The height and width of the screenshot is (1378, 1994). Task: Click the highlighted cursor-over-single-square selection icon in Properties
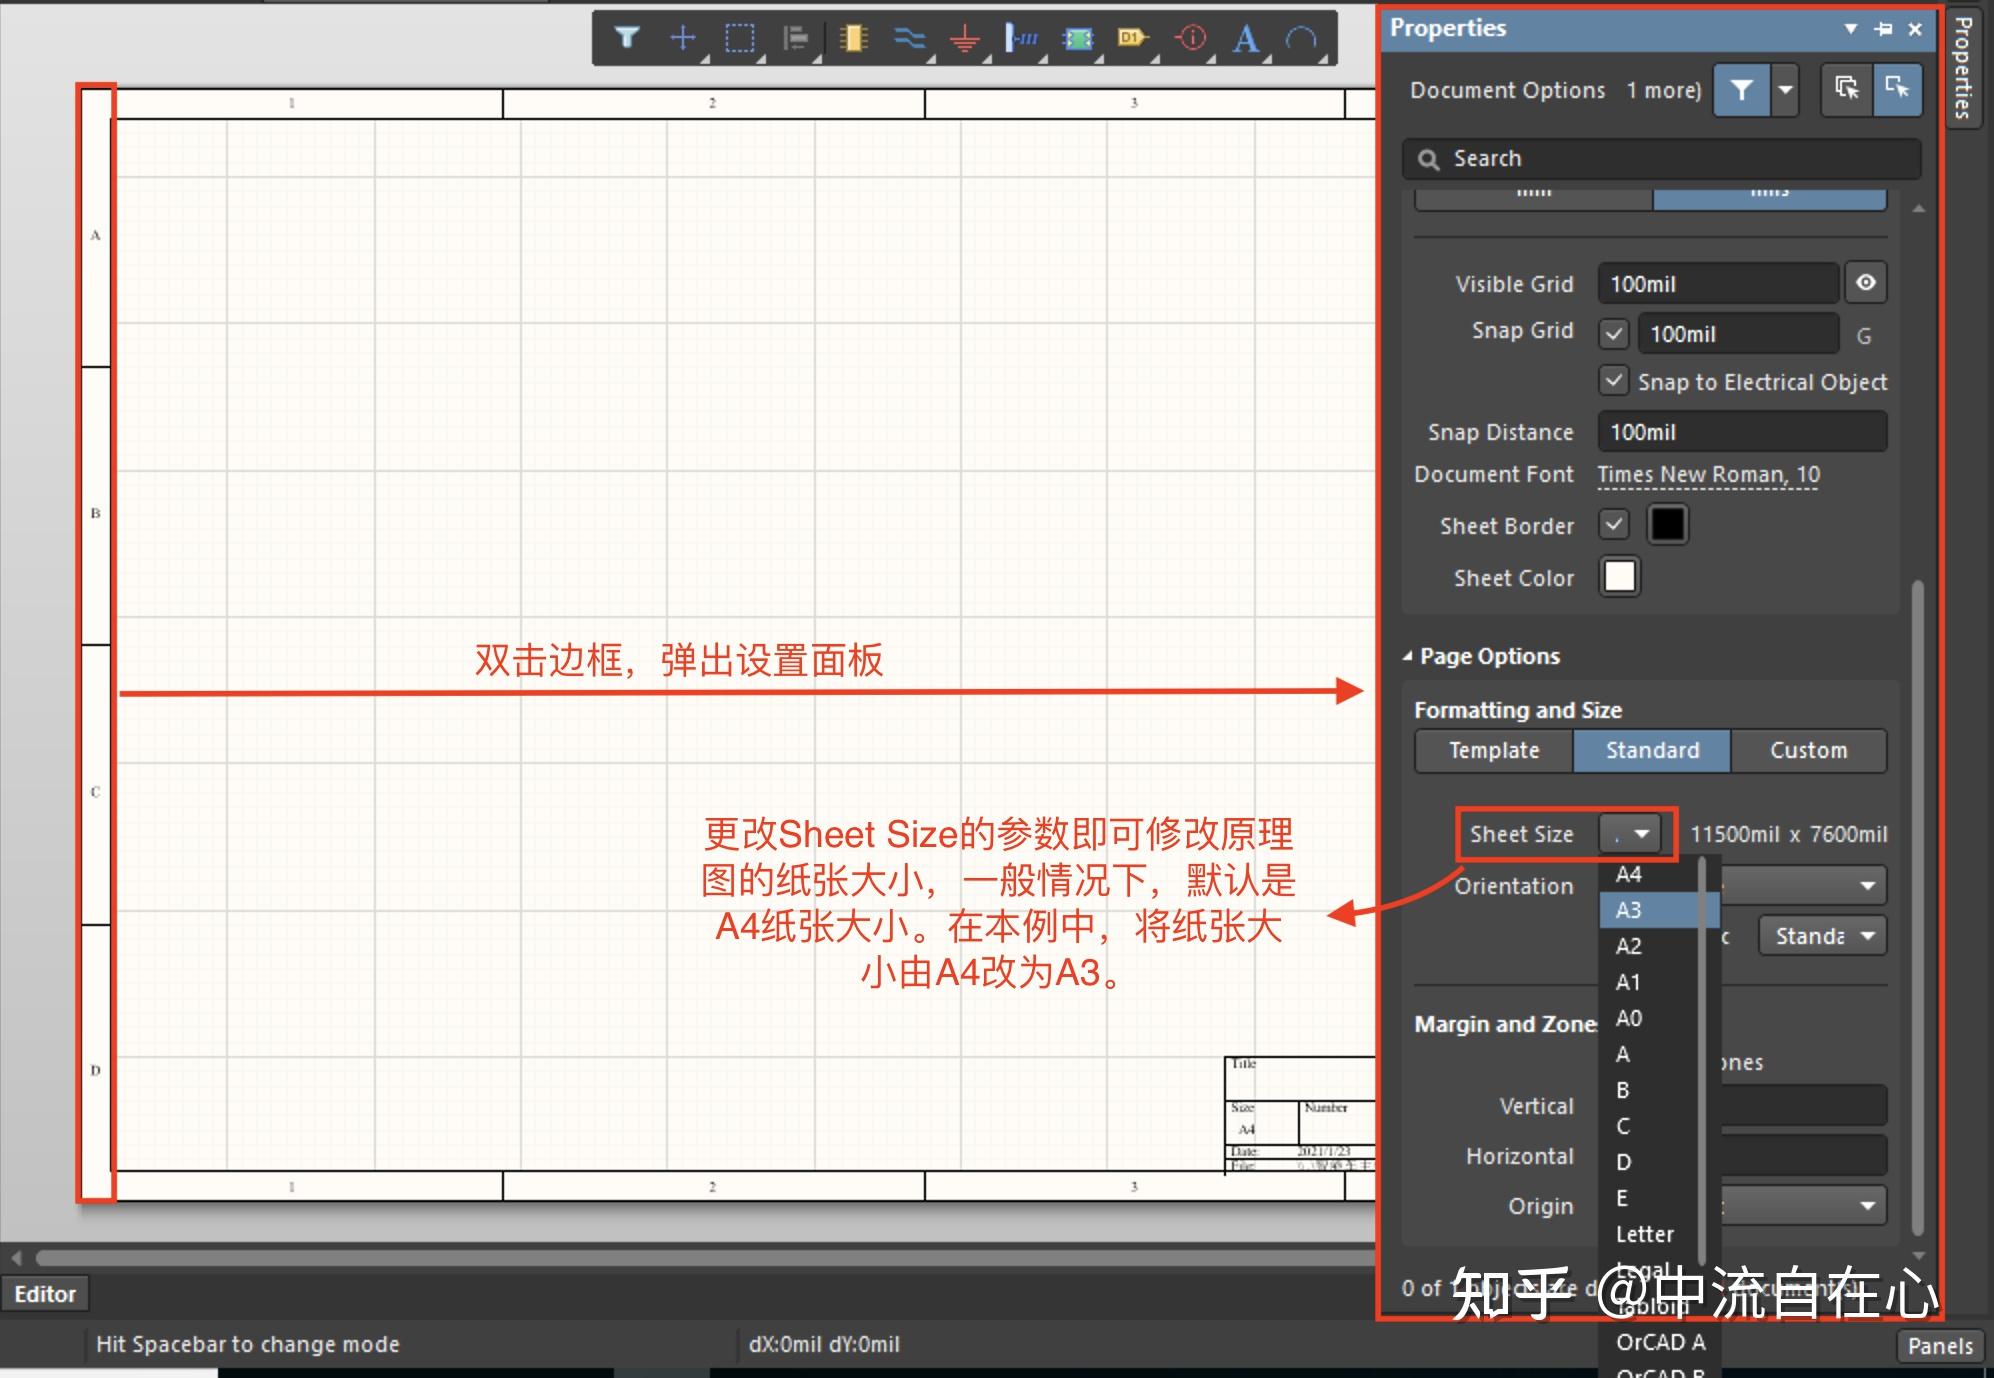coord(1896,89)
